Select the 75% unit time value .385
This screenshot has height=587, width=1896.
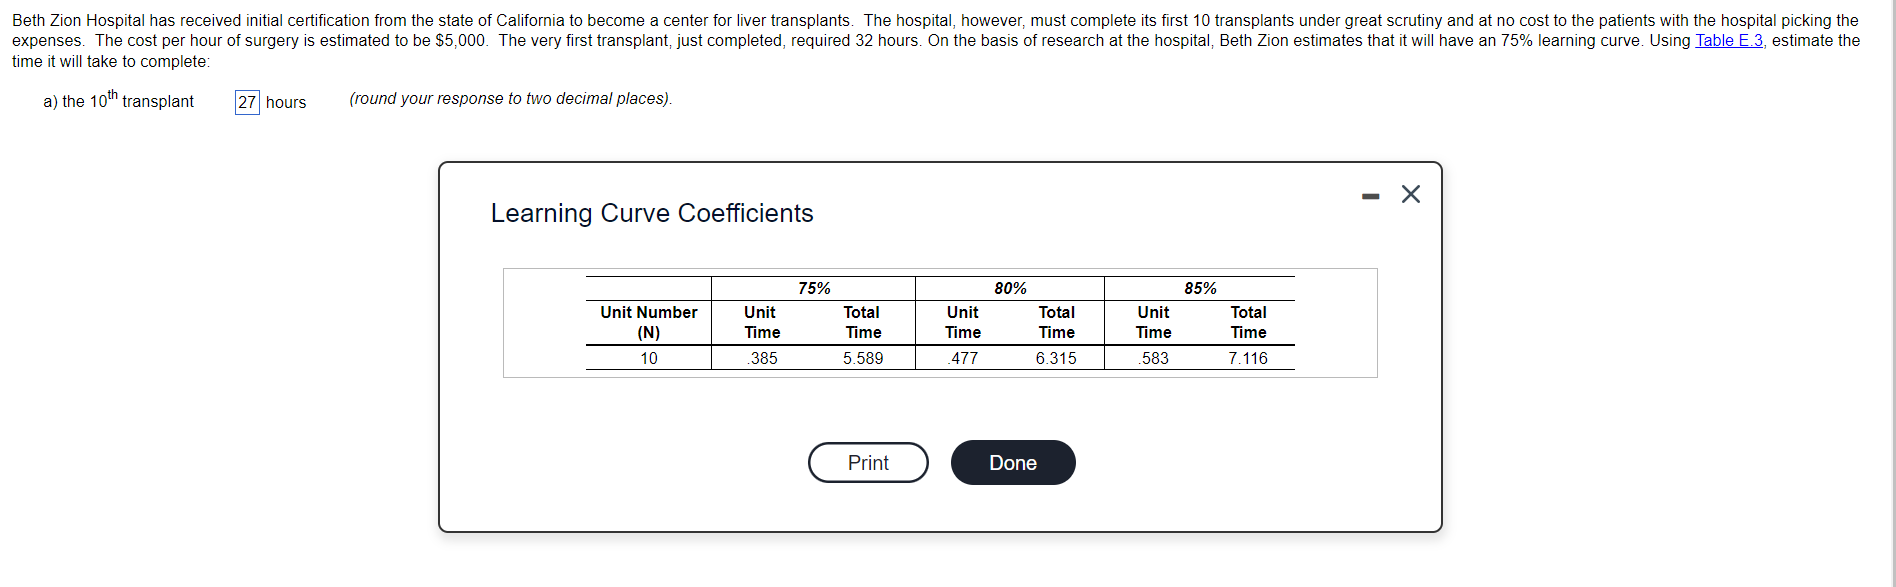(x=763, y=358)
